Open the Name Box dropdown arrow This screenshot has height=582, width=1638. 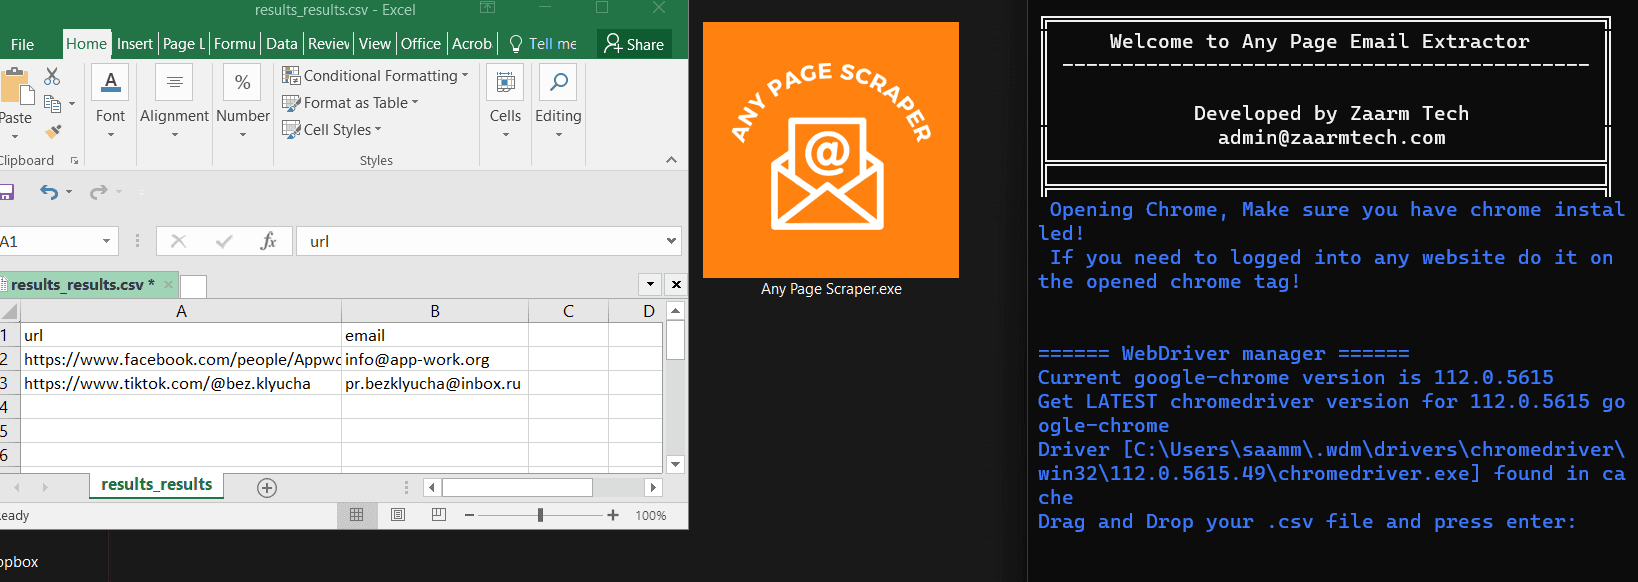pos(106,241)
